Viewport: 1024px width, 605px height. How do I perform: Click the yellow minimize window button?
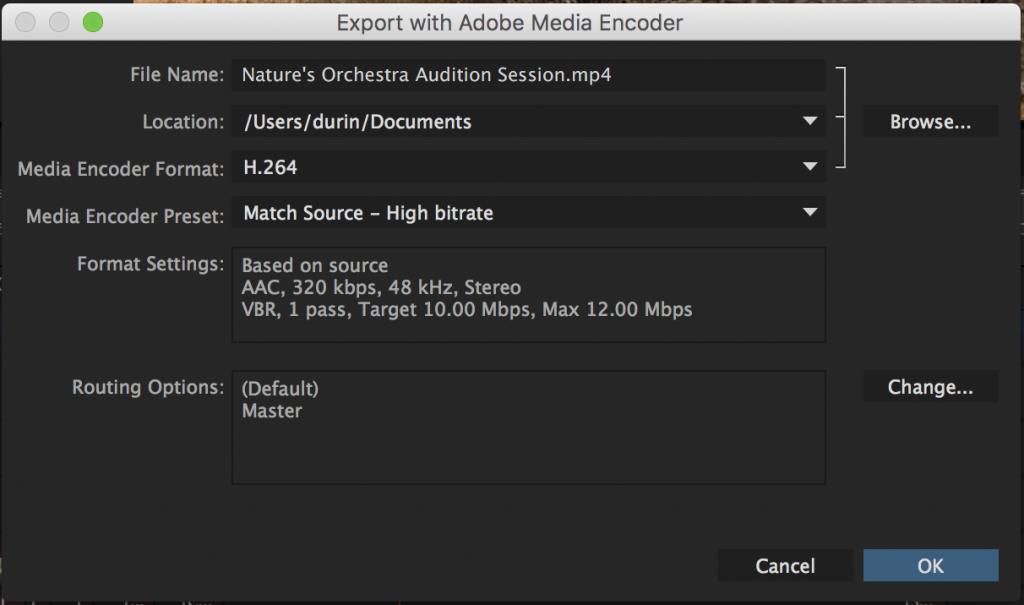click(59, 21)
